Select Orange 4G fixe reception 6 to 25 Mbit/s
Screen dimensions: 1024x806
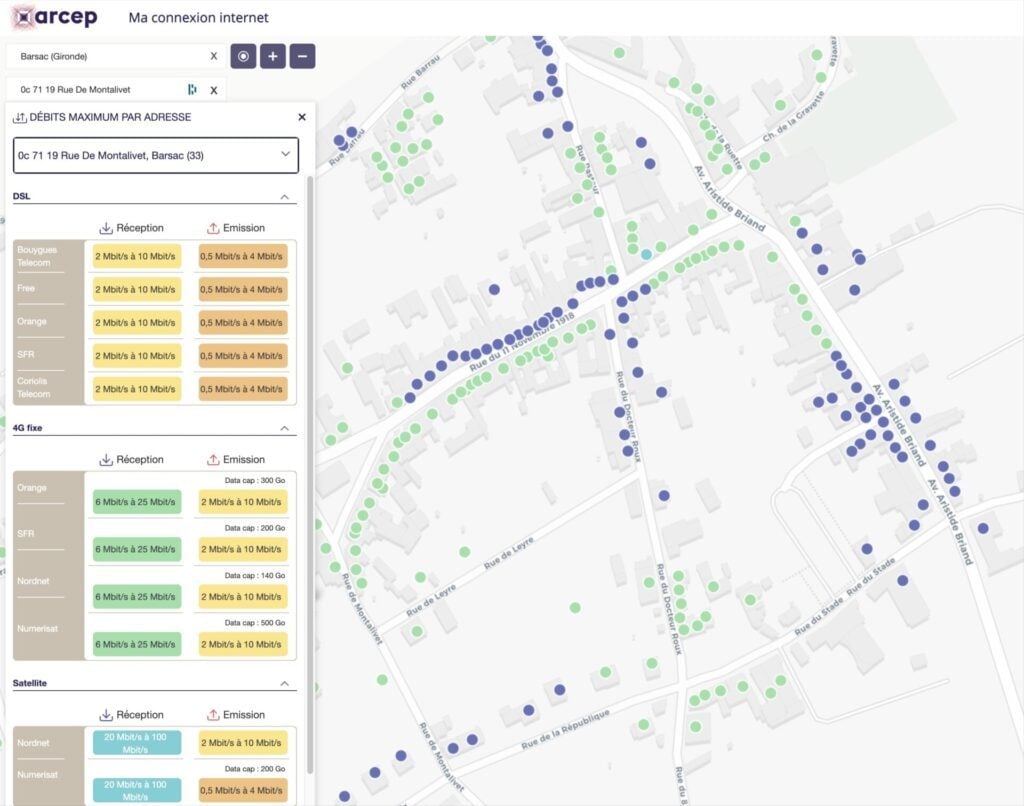[x=136, y=502]
